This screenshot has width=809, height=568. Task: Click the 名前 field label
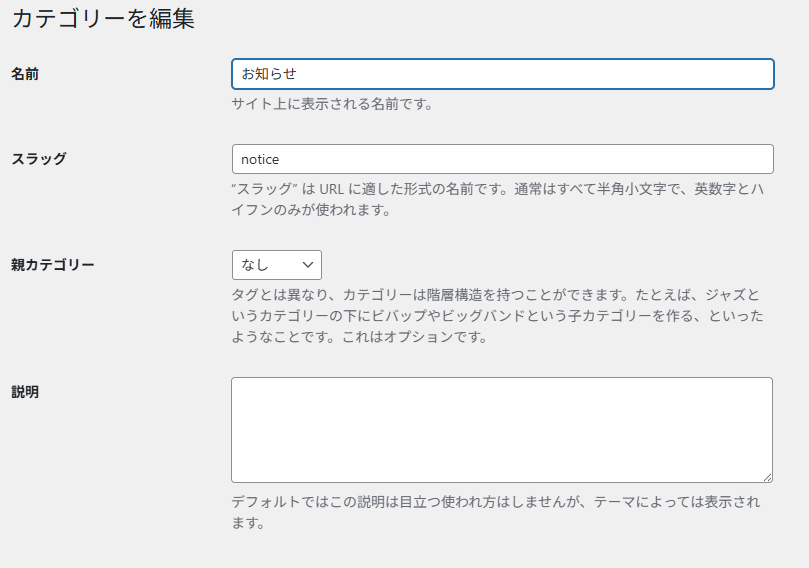pos(25,74)
